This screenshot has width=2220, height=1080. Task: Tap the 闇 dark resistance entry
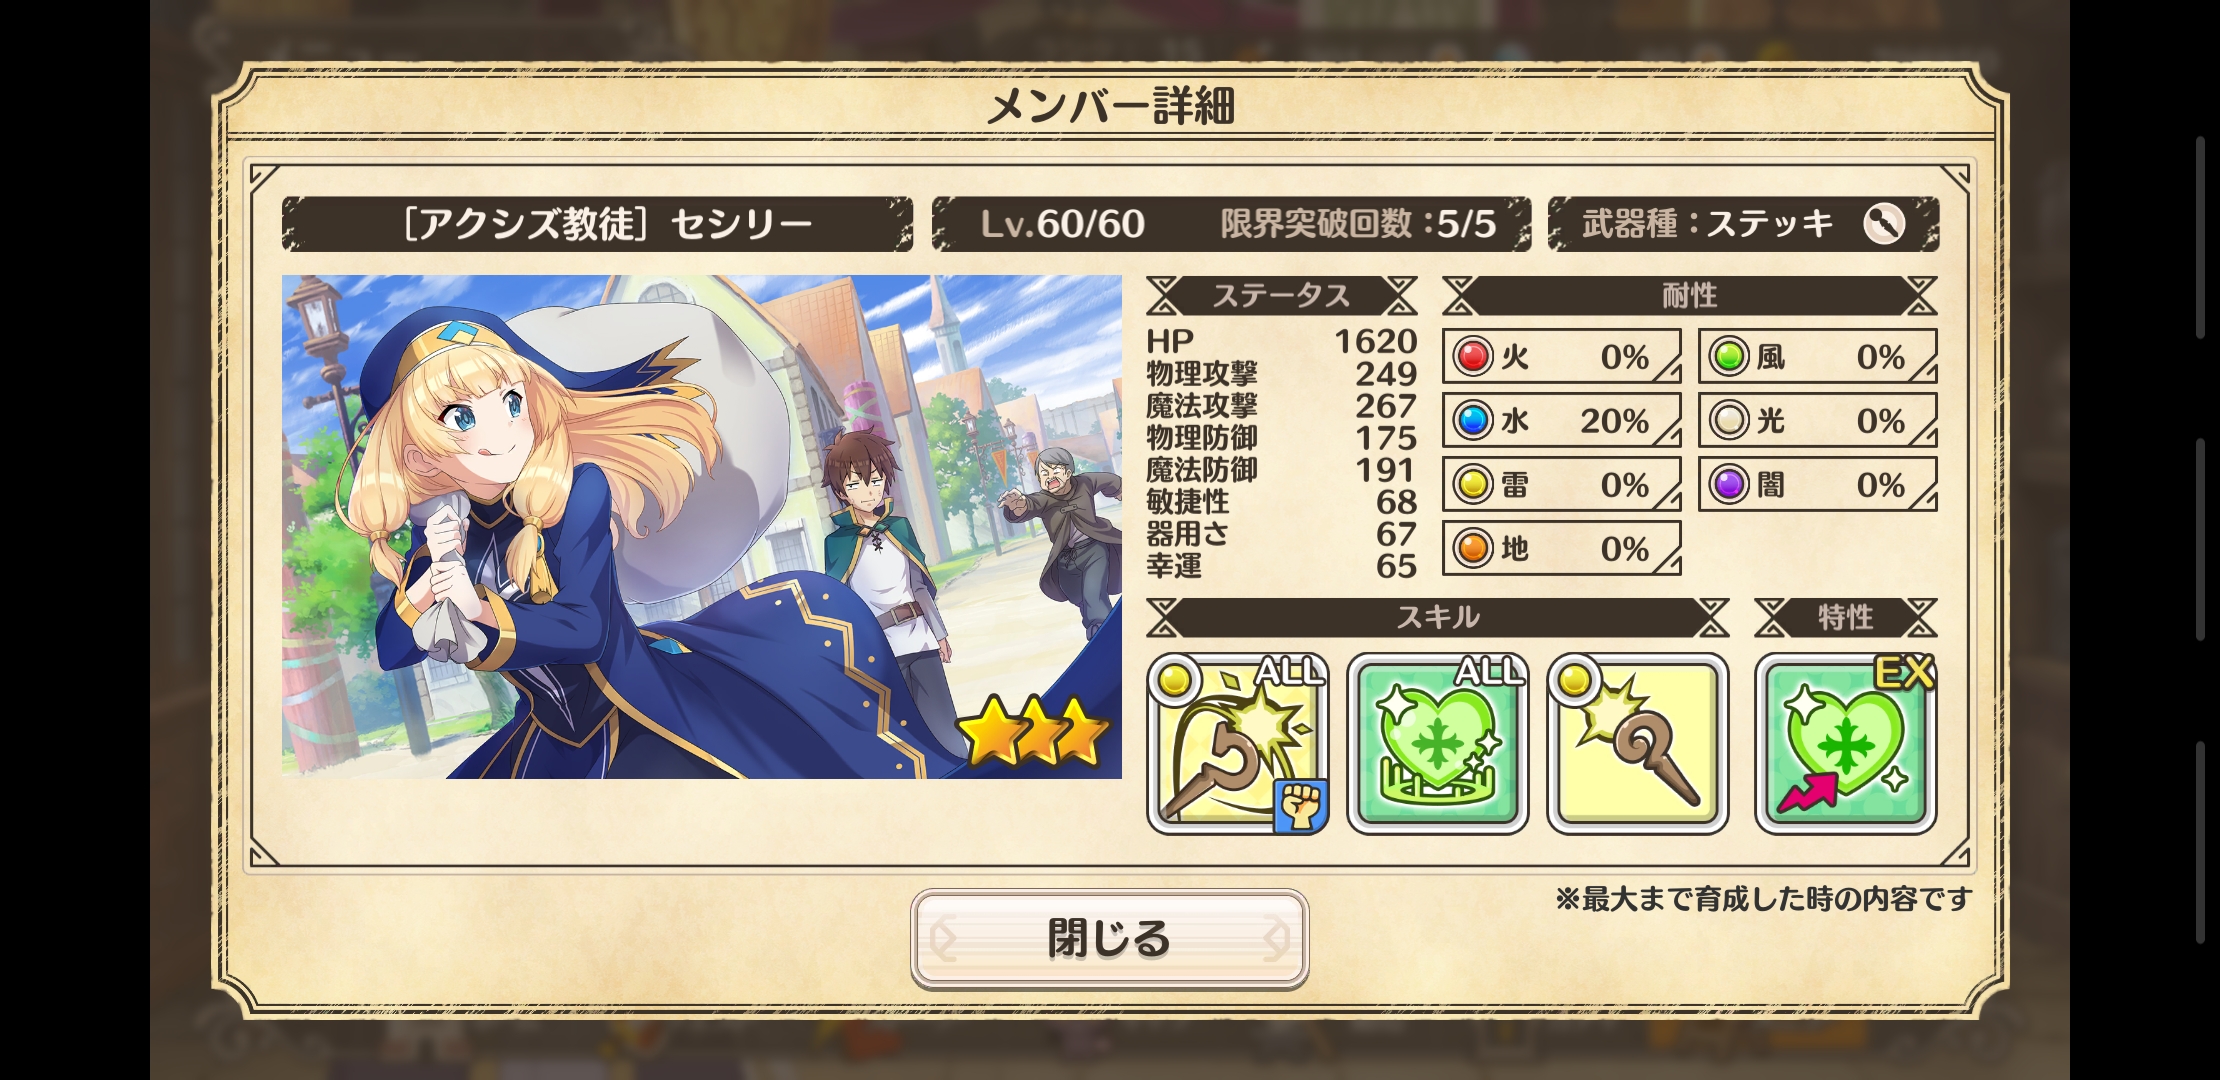pyautogui.click(x=1817, y=484)
